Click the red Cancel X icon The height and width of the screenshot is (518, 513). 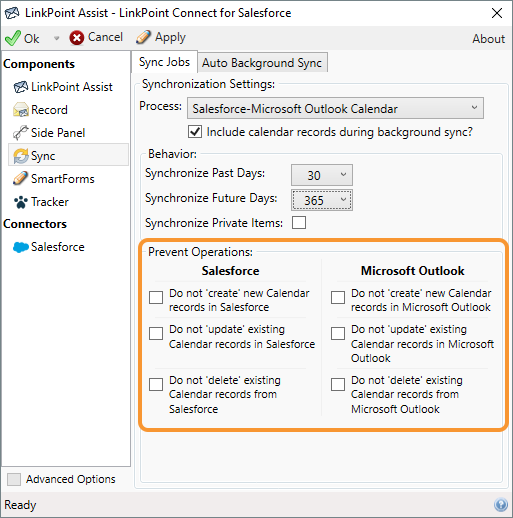(77, 38)
